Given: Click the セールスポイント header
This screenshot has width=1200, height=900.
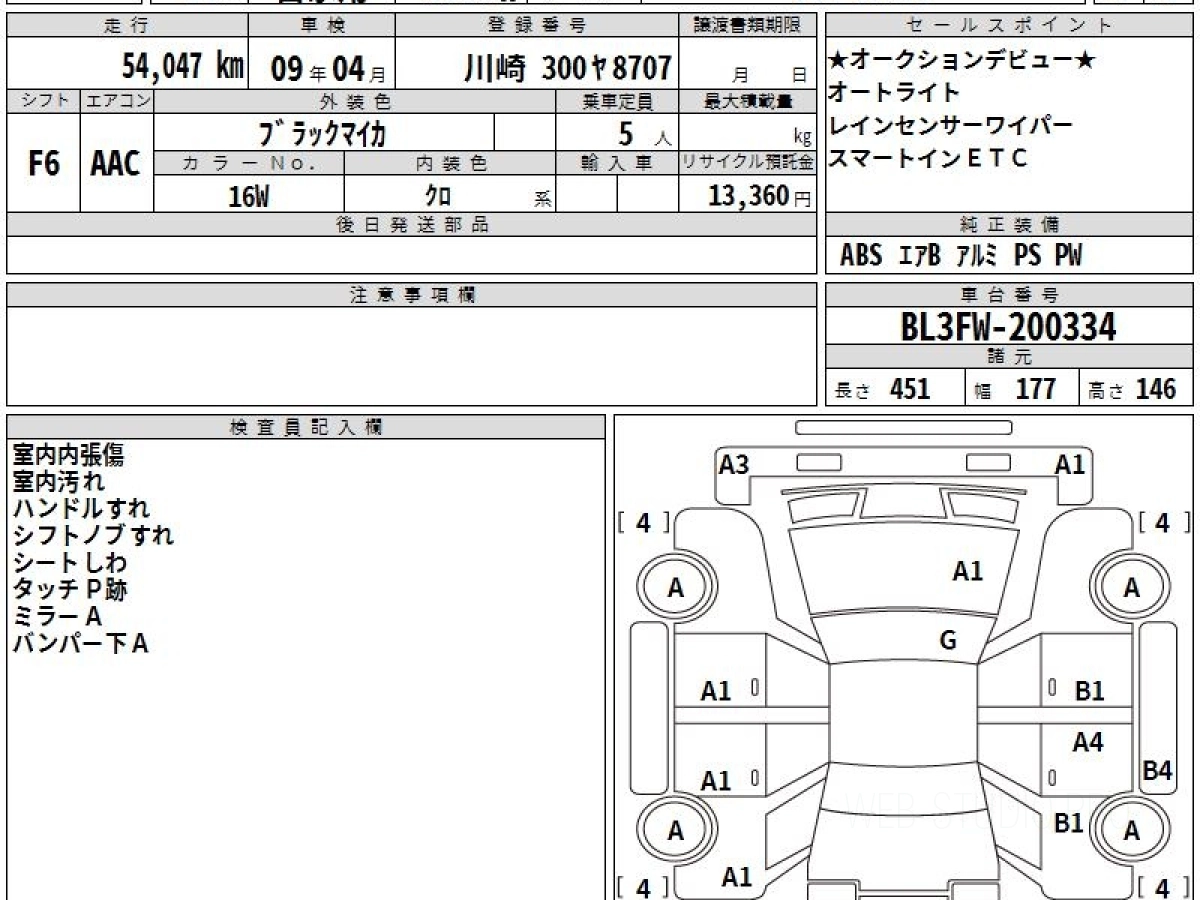Looking at the screenshot, I should pyautogui.click(x=1009, y=26).
